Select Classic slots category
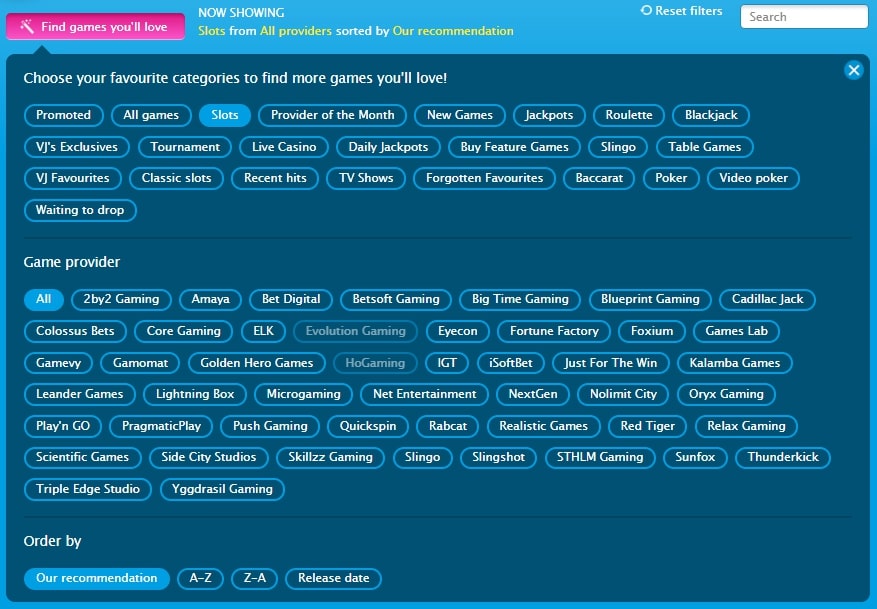 (177, 178)
